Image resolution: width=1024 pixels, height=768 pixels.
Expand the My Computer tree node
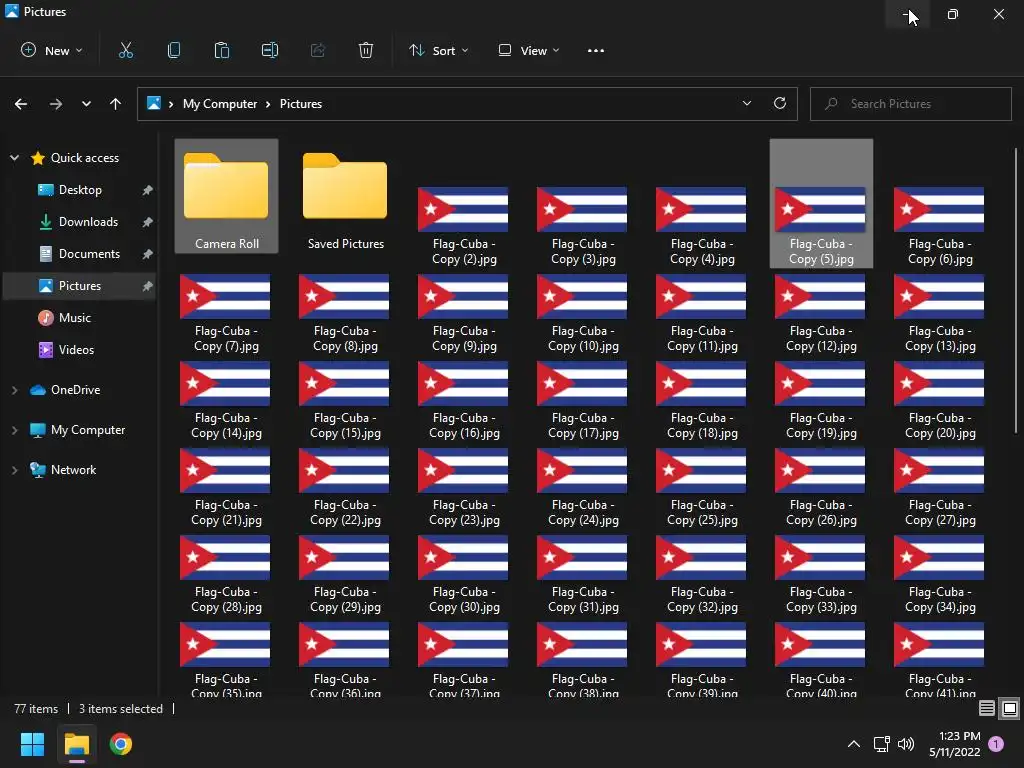coord(14,430)
